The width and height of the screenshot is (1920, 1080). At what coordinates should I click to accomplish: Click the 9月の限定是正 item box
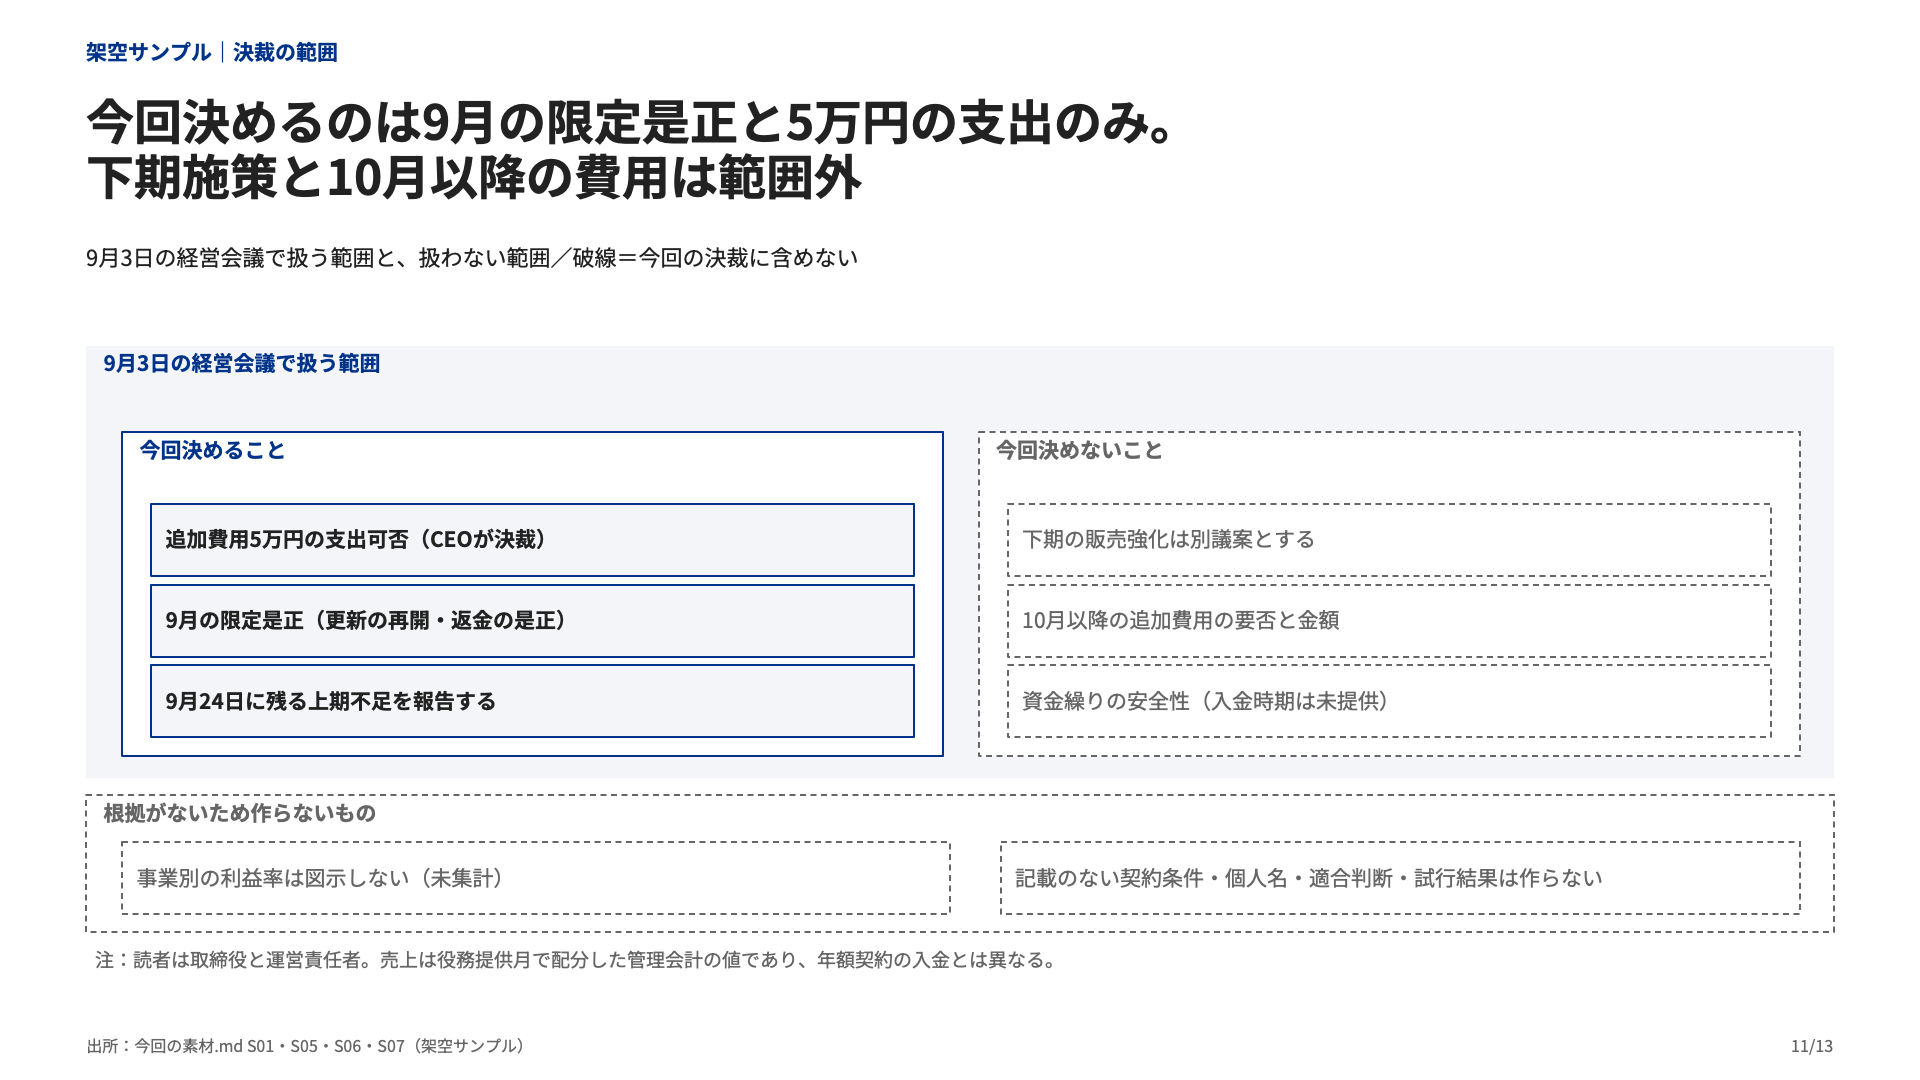point(532,621)
